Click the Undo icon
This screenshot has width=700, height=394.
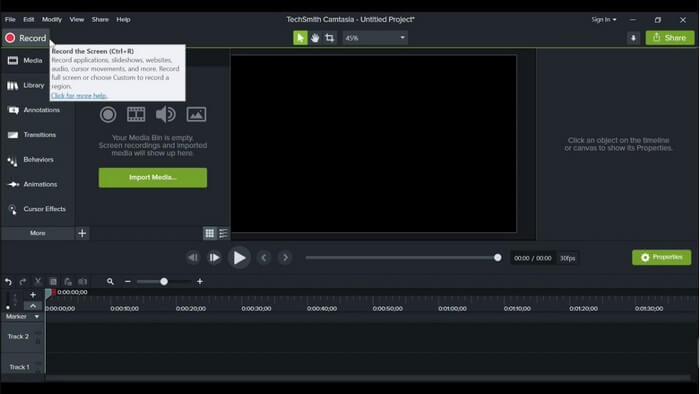coord(8,282)
